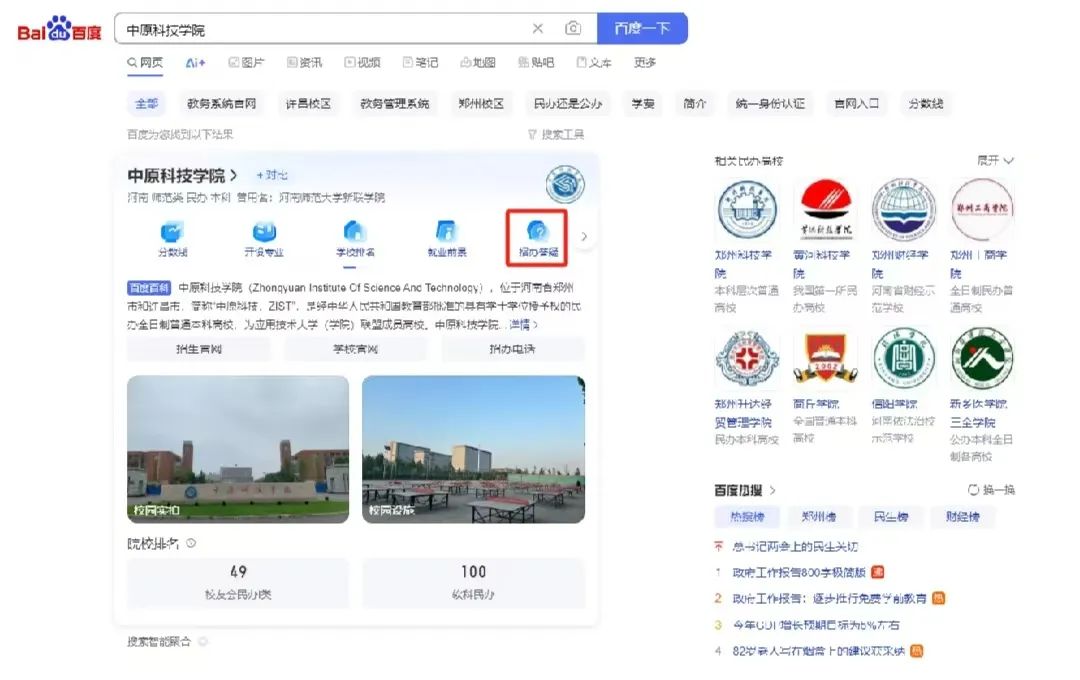Expand related schools with 展开
The image size is (1080, 680).
[x=995, y=161]
